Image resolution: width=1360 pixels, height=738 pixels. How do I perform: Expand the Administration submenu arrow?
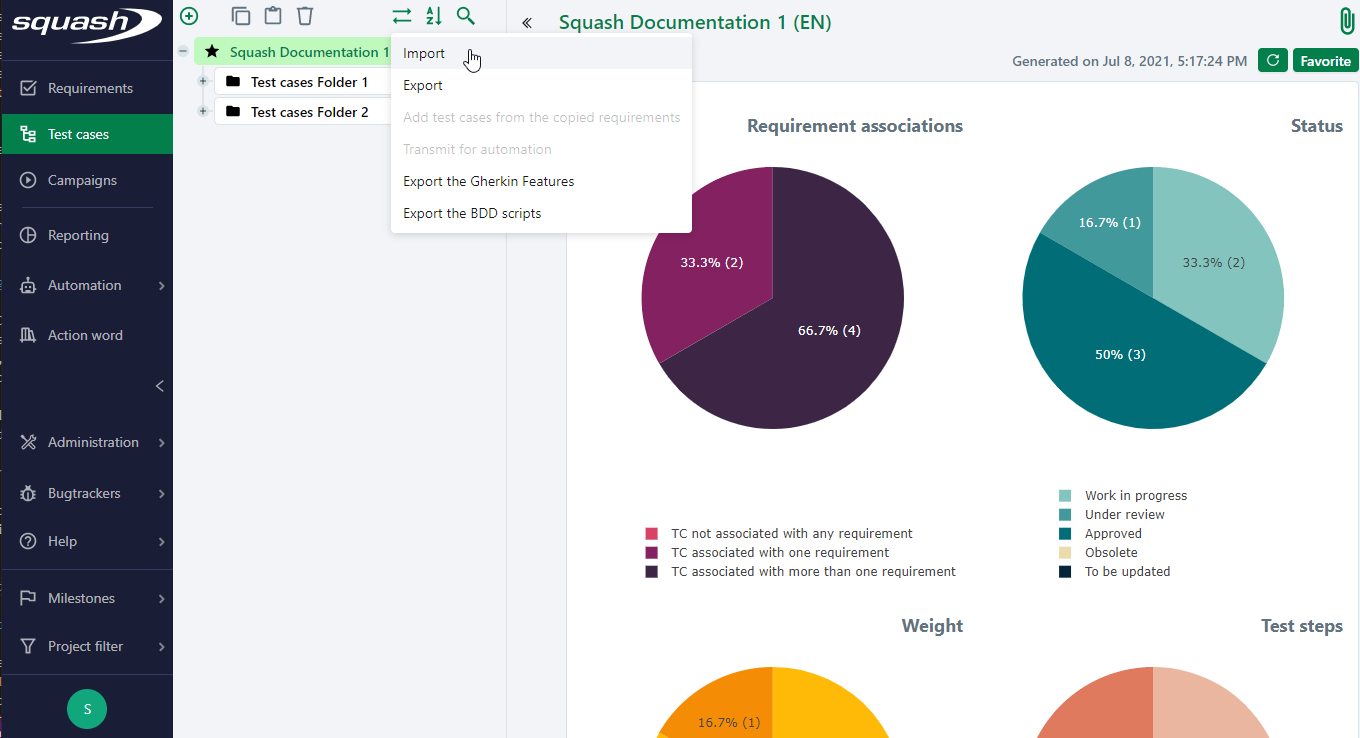pyautogui.click(x=161, y=443)
